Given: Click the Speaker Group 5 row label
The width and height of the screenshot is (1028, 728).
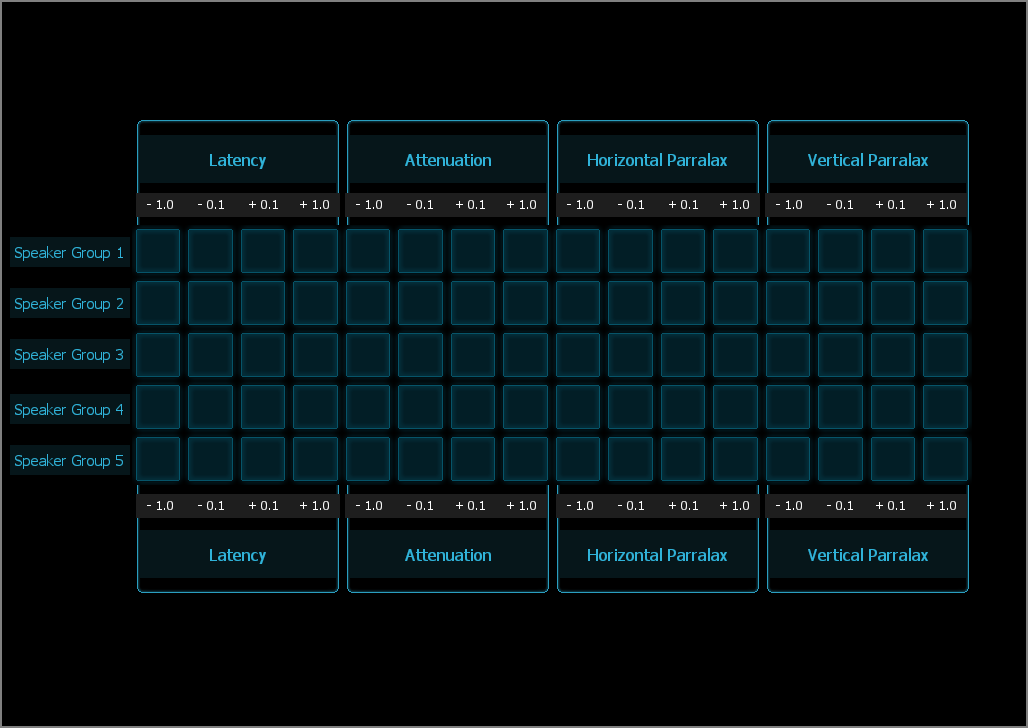Looking at the screenshot, I should click(69, 461).
